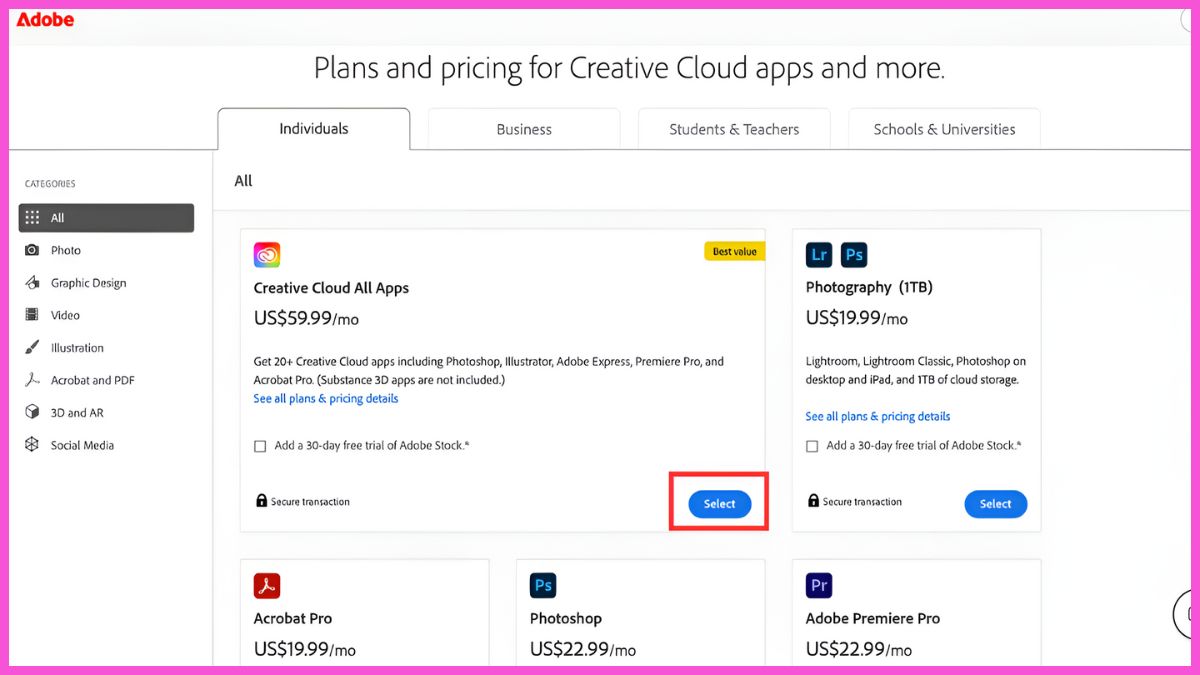Click the Ps icon on the Photoshop card
Viewport: 1200px width, 675px height.
[x=543, y=585]
